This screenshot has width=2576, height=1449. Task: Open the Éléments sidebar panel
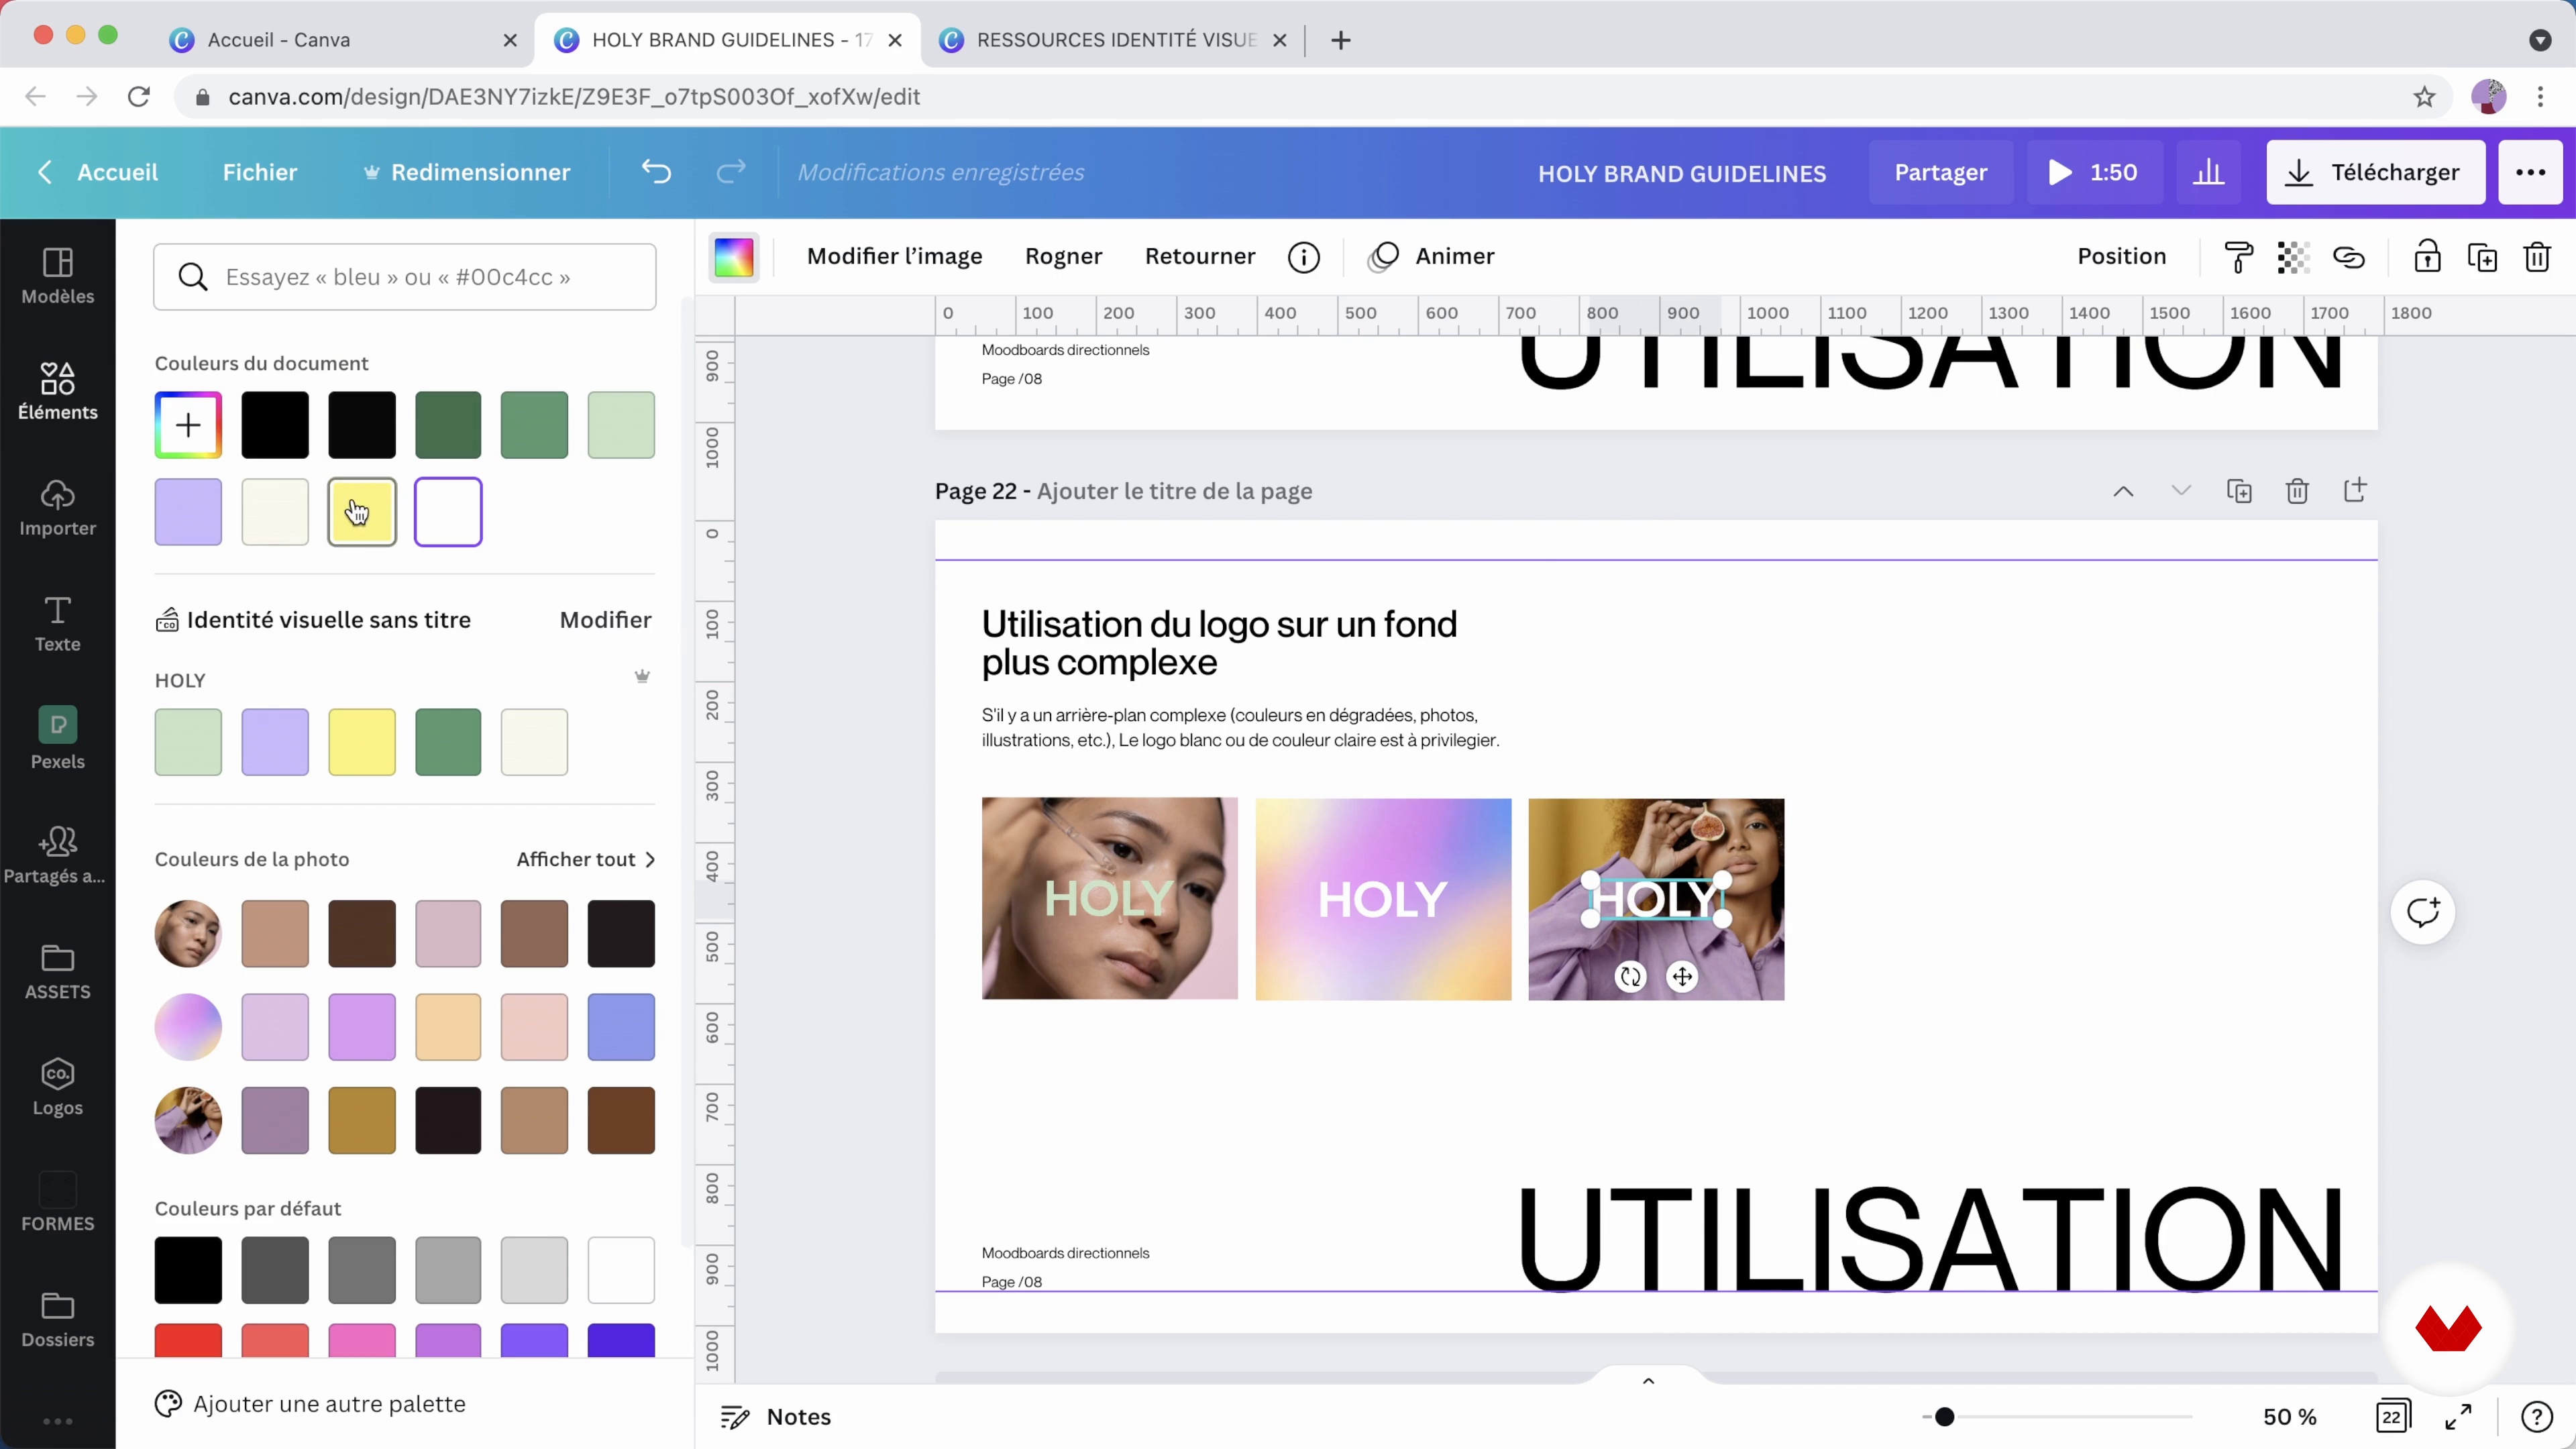coord(58,391)
